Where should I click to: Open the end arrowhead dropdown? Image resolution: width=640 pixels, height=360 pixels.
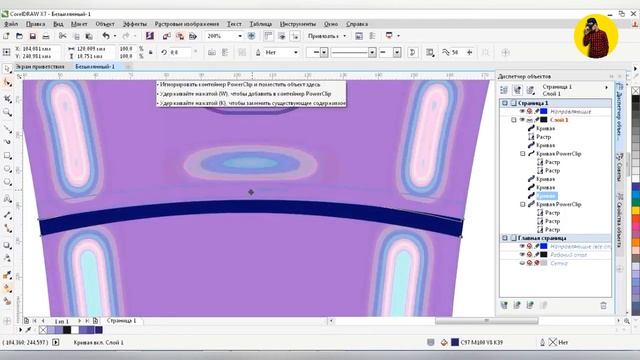point(397,52)
